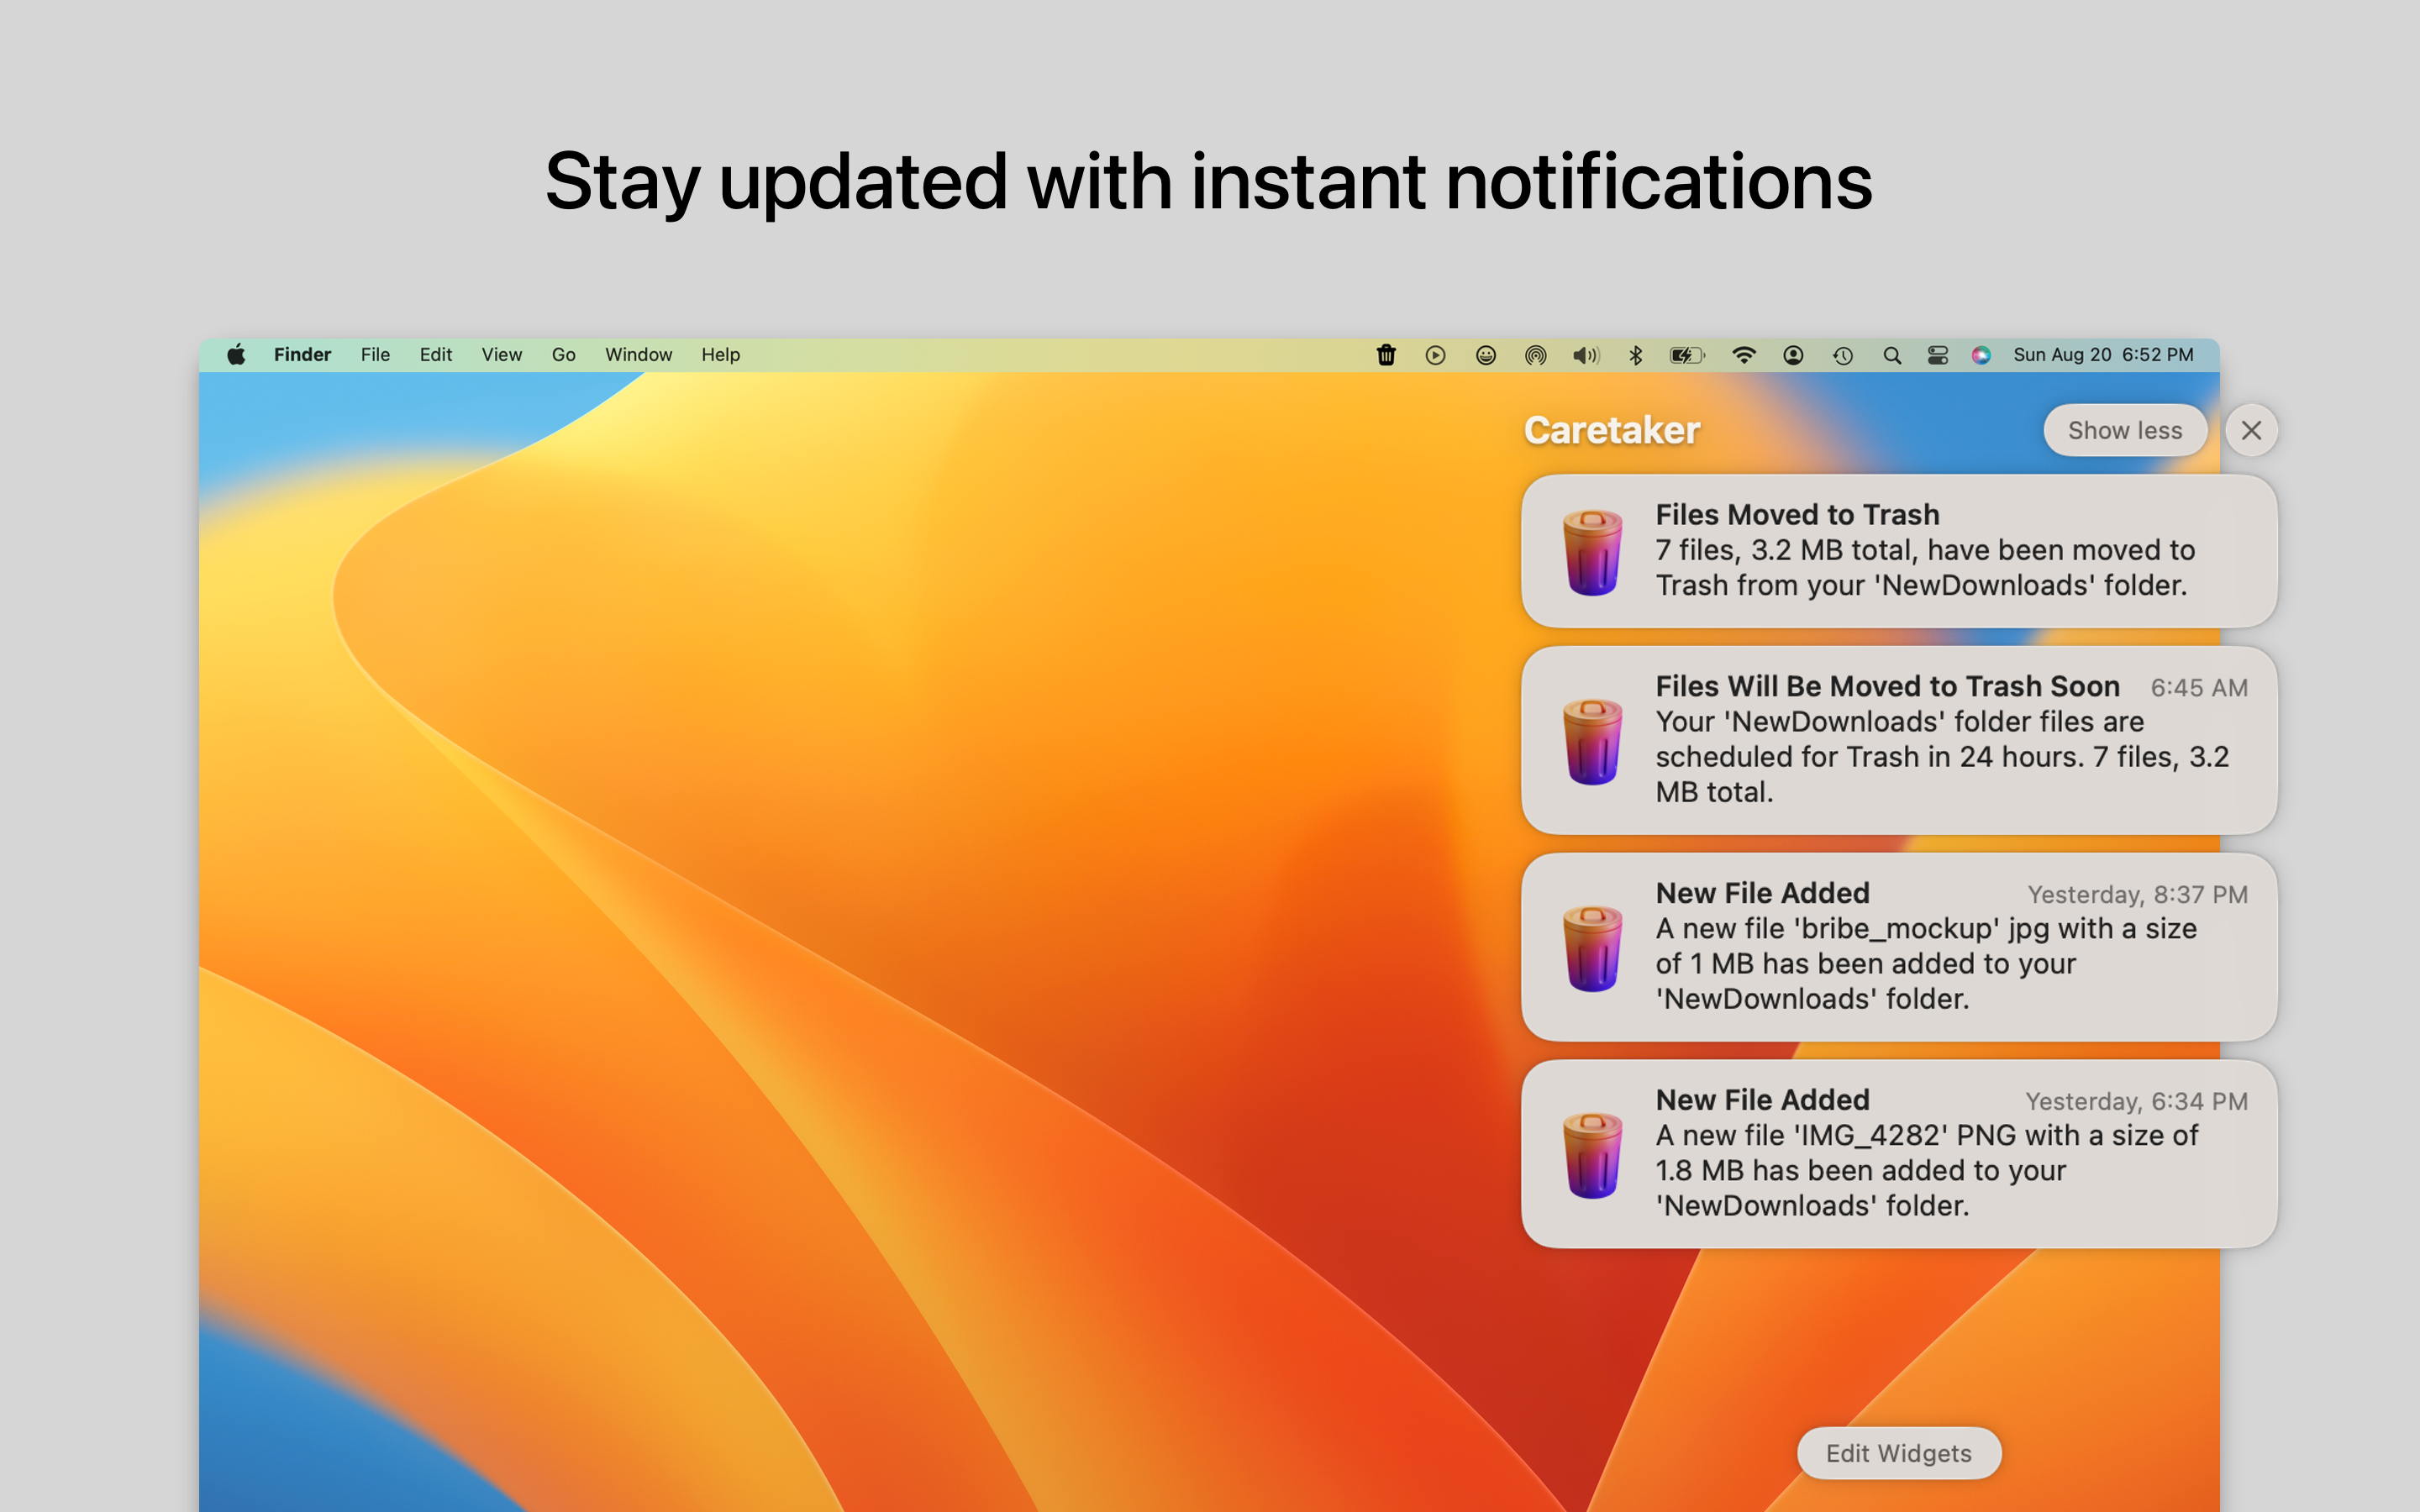
Task: Open the Caretaker trash can menu bar icon
Action: click(1386, 355)
